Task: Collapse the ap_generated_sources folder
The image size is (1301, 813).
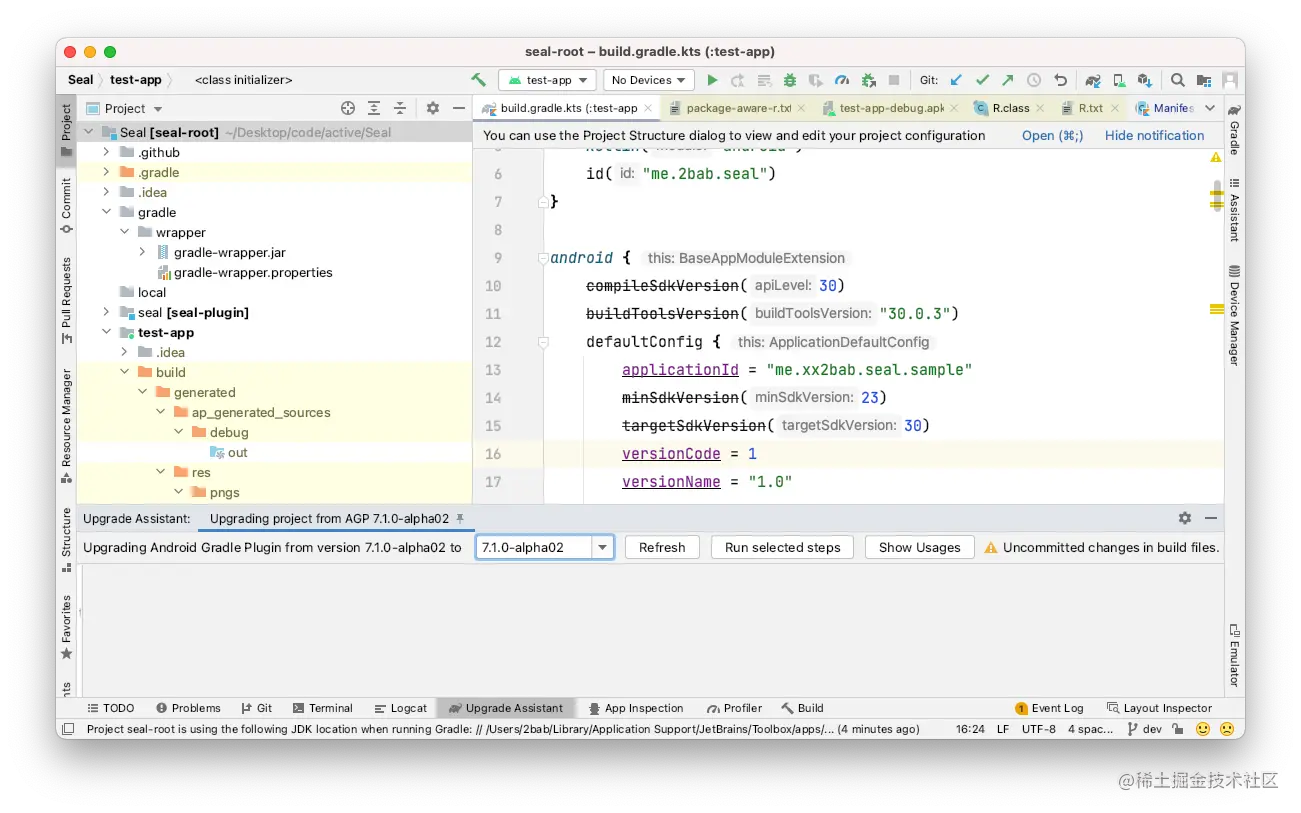Action: tap(160, 412)
